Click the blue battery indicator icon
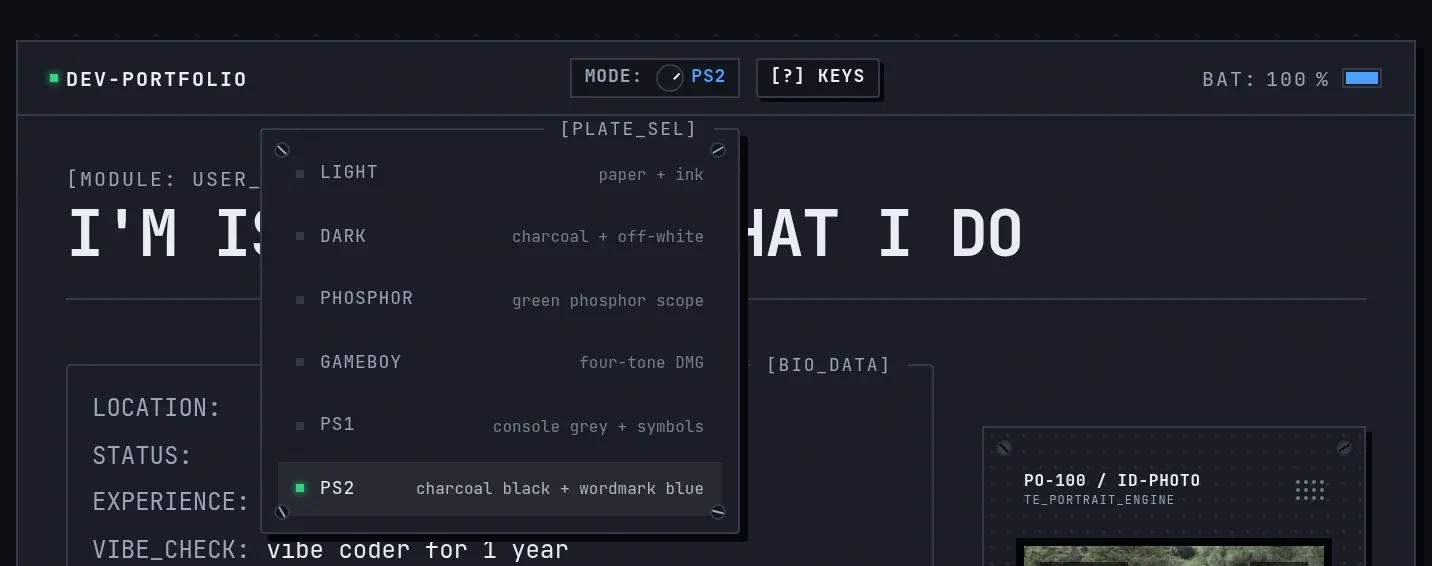The height and width of the screenshot is (566, 1432). click(x=1362, y=78)
